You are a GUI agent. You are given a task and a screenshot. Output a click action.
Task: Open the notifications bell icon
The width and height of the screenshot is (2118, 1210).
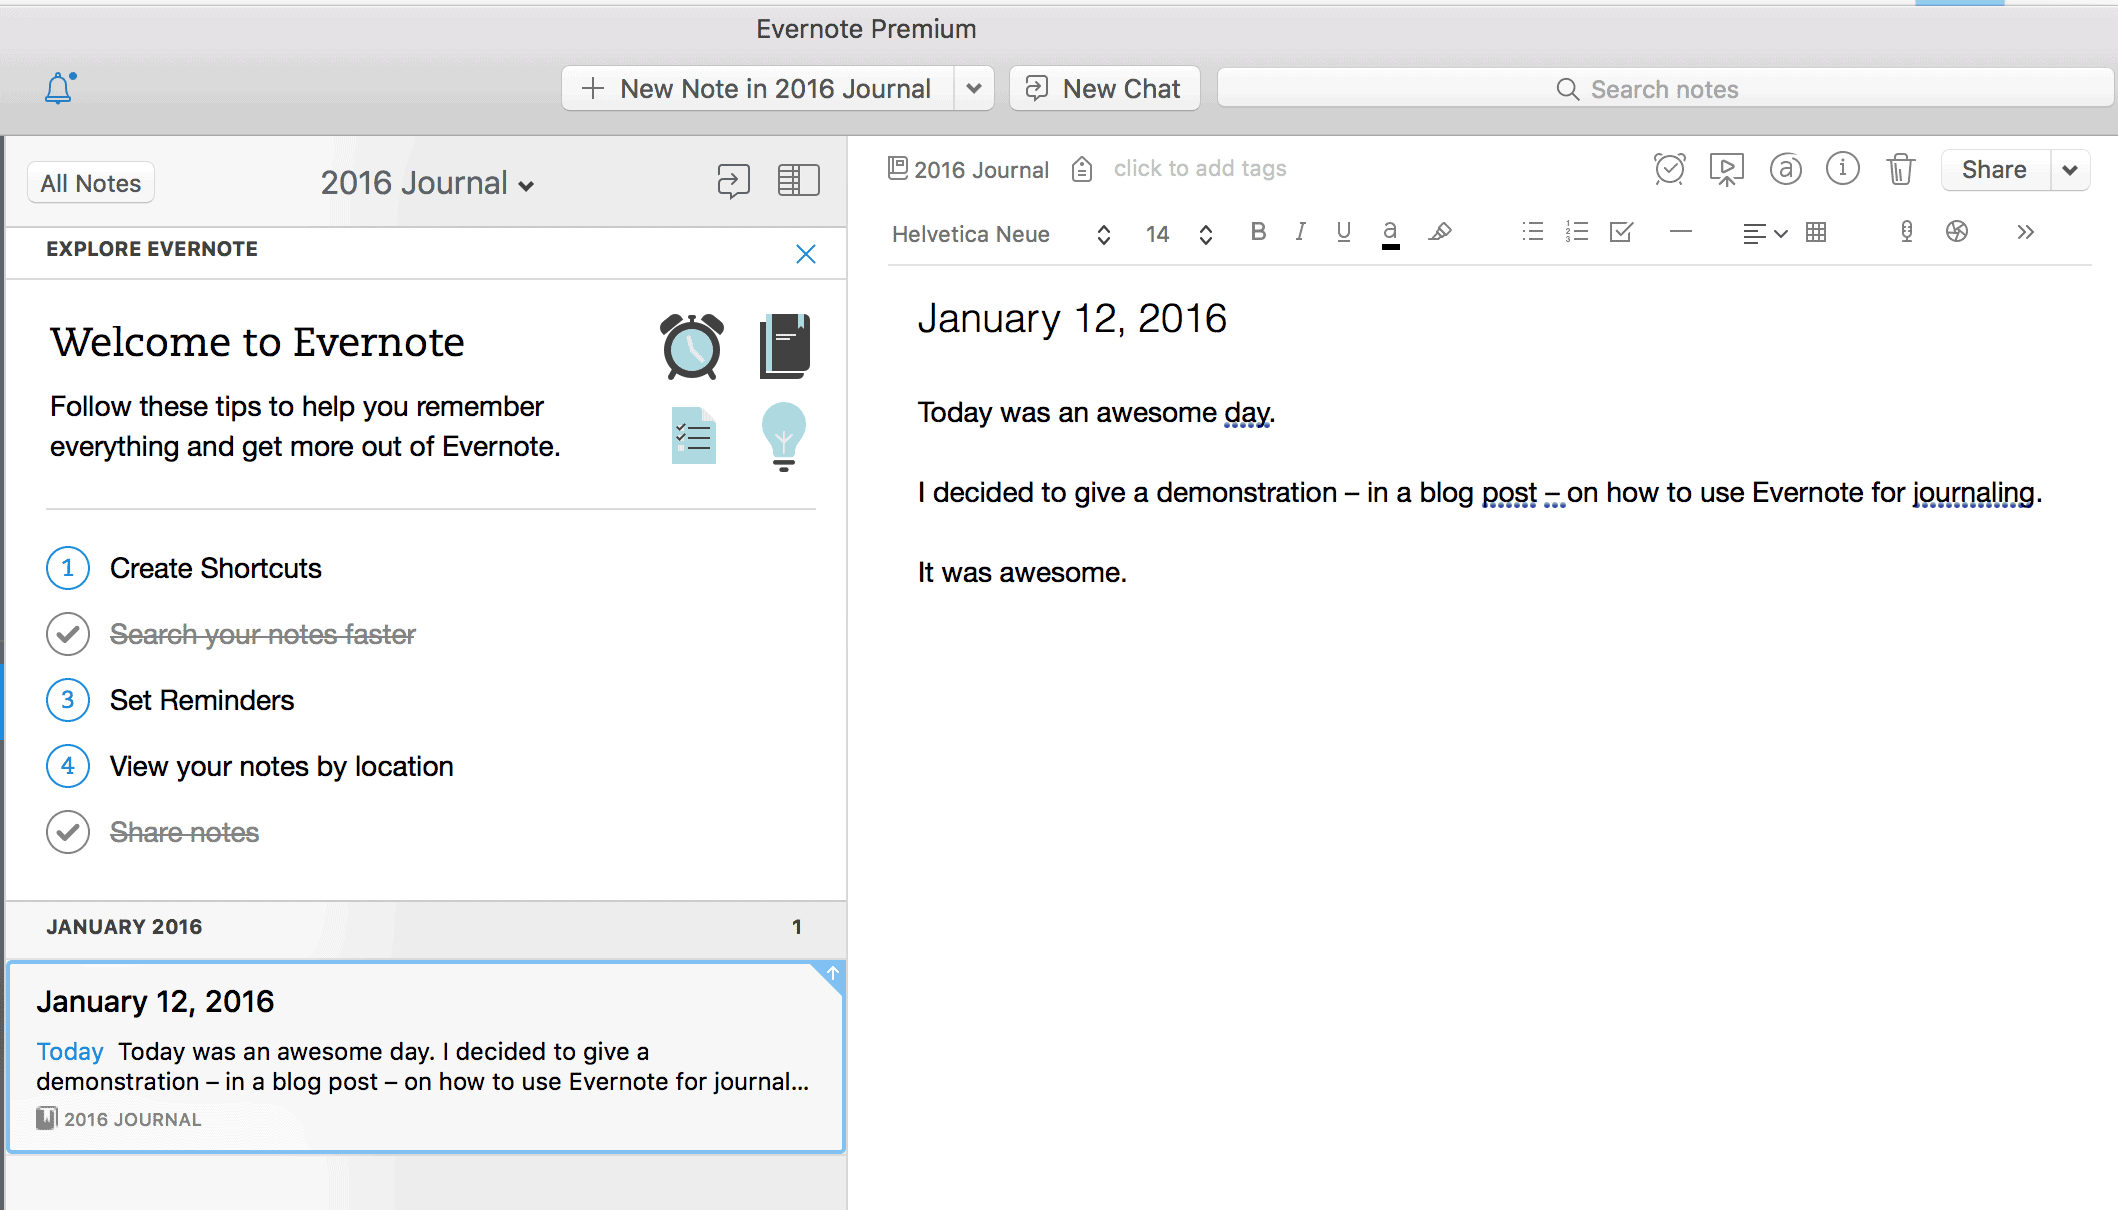[x=59, y=89]
